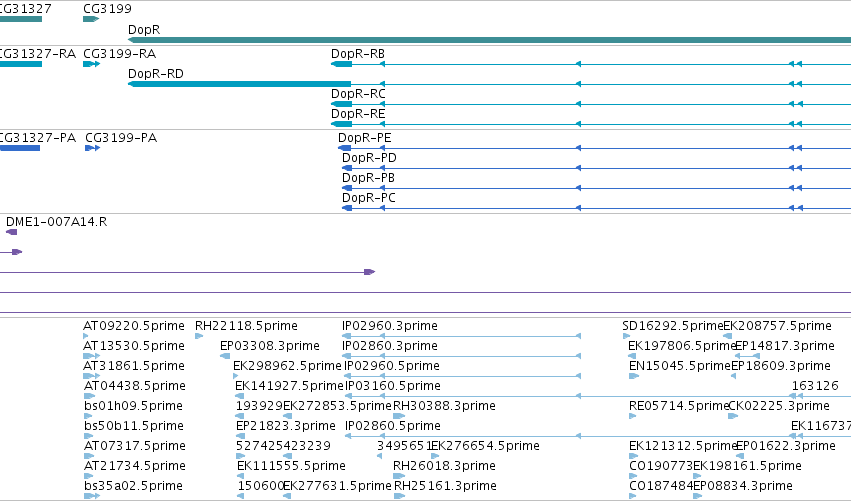The width and height of the screenshot is (851, 501).
Task: Click the IP03160.5prime EST label
Action: (393, 386)
